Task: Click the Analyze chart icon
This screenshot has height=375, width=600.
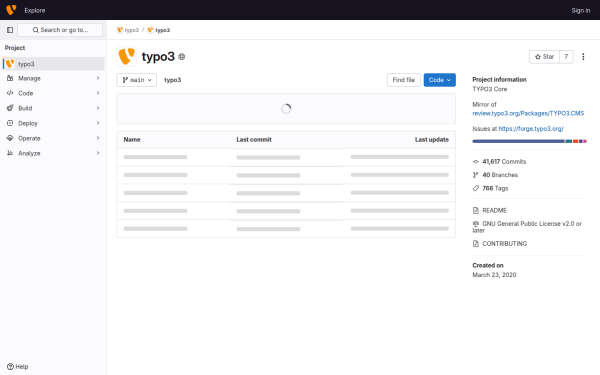Action: pos(10,153)
